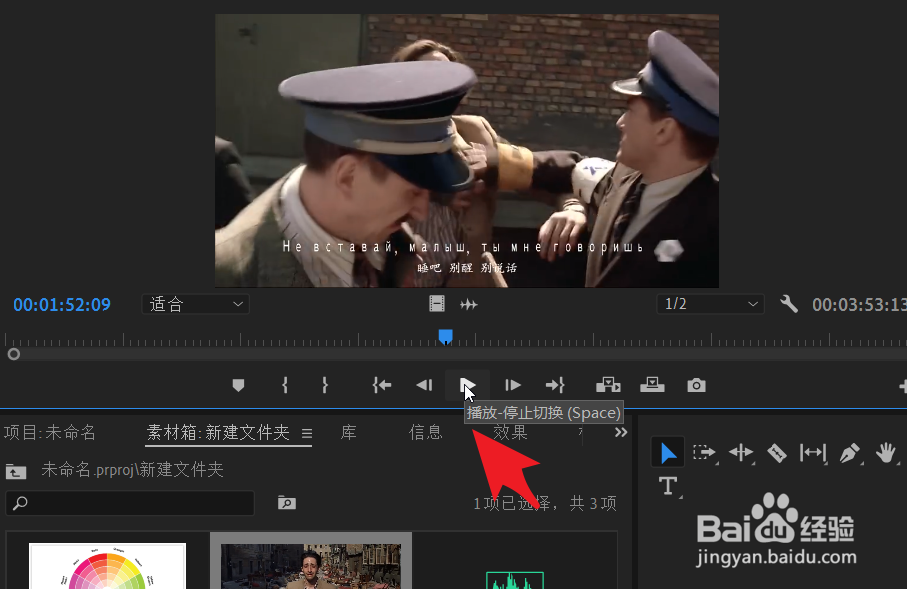Click the Insert clip button
This screenshot has height=589, width=907.
point(609,385)
